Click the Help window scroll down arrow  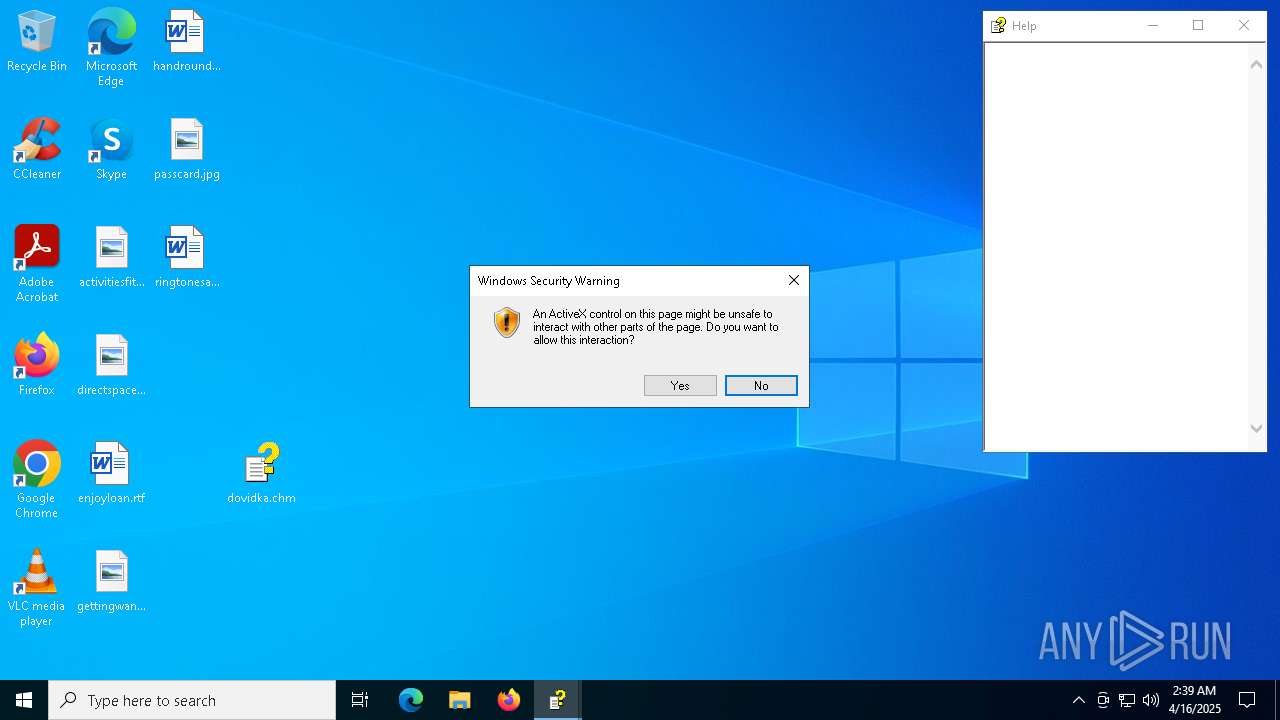(1257, 428)
